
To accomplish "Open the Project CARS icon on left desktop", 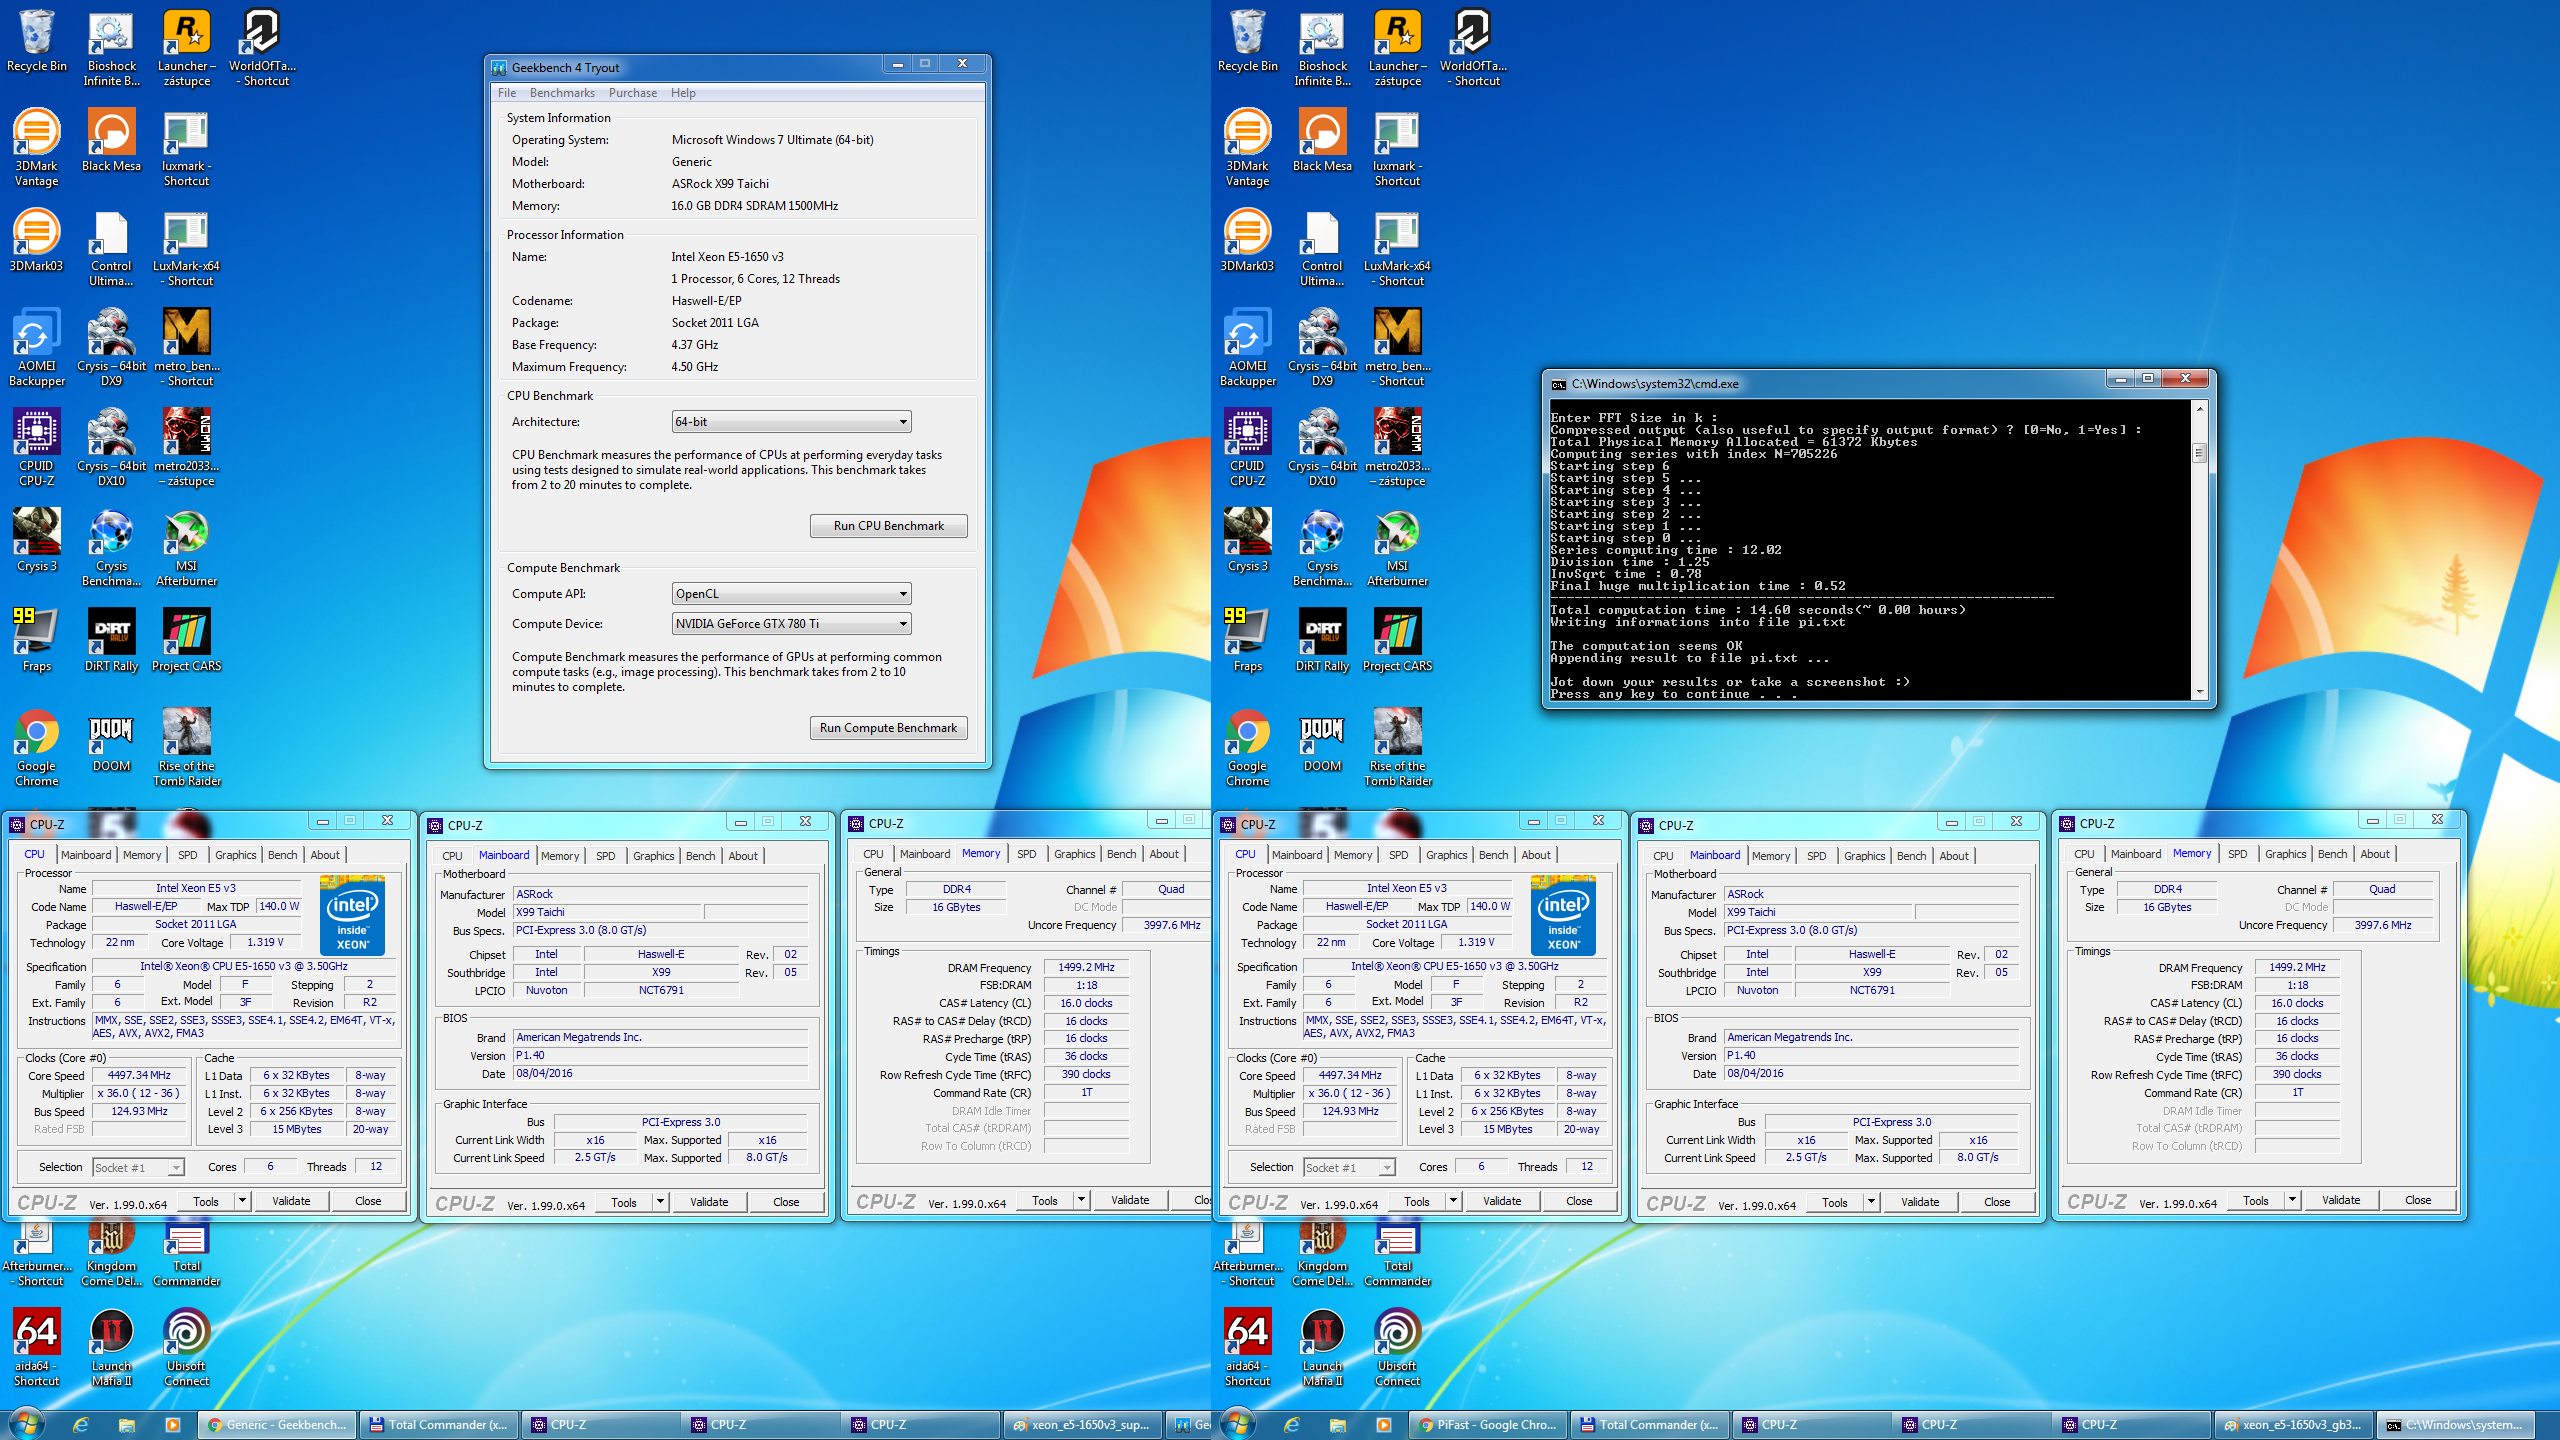I will [x=186, y=641].
